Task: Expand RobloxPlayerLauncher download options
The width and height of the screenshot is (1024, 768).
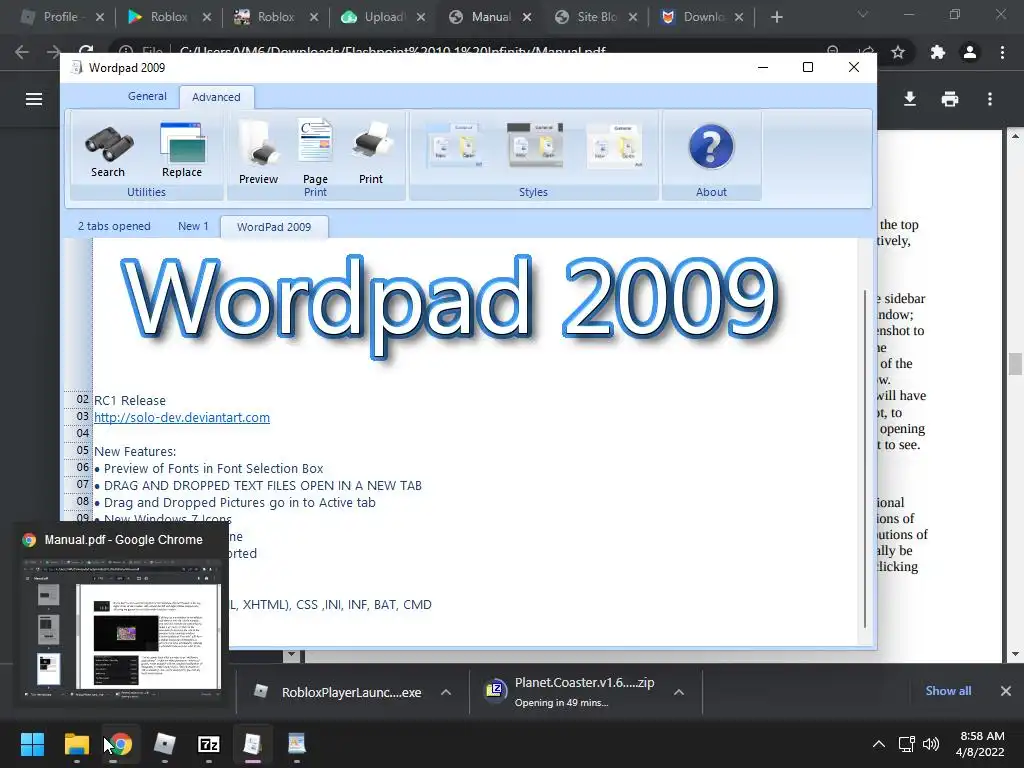Action: [x=446, y=692]
